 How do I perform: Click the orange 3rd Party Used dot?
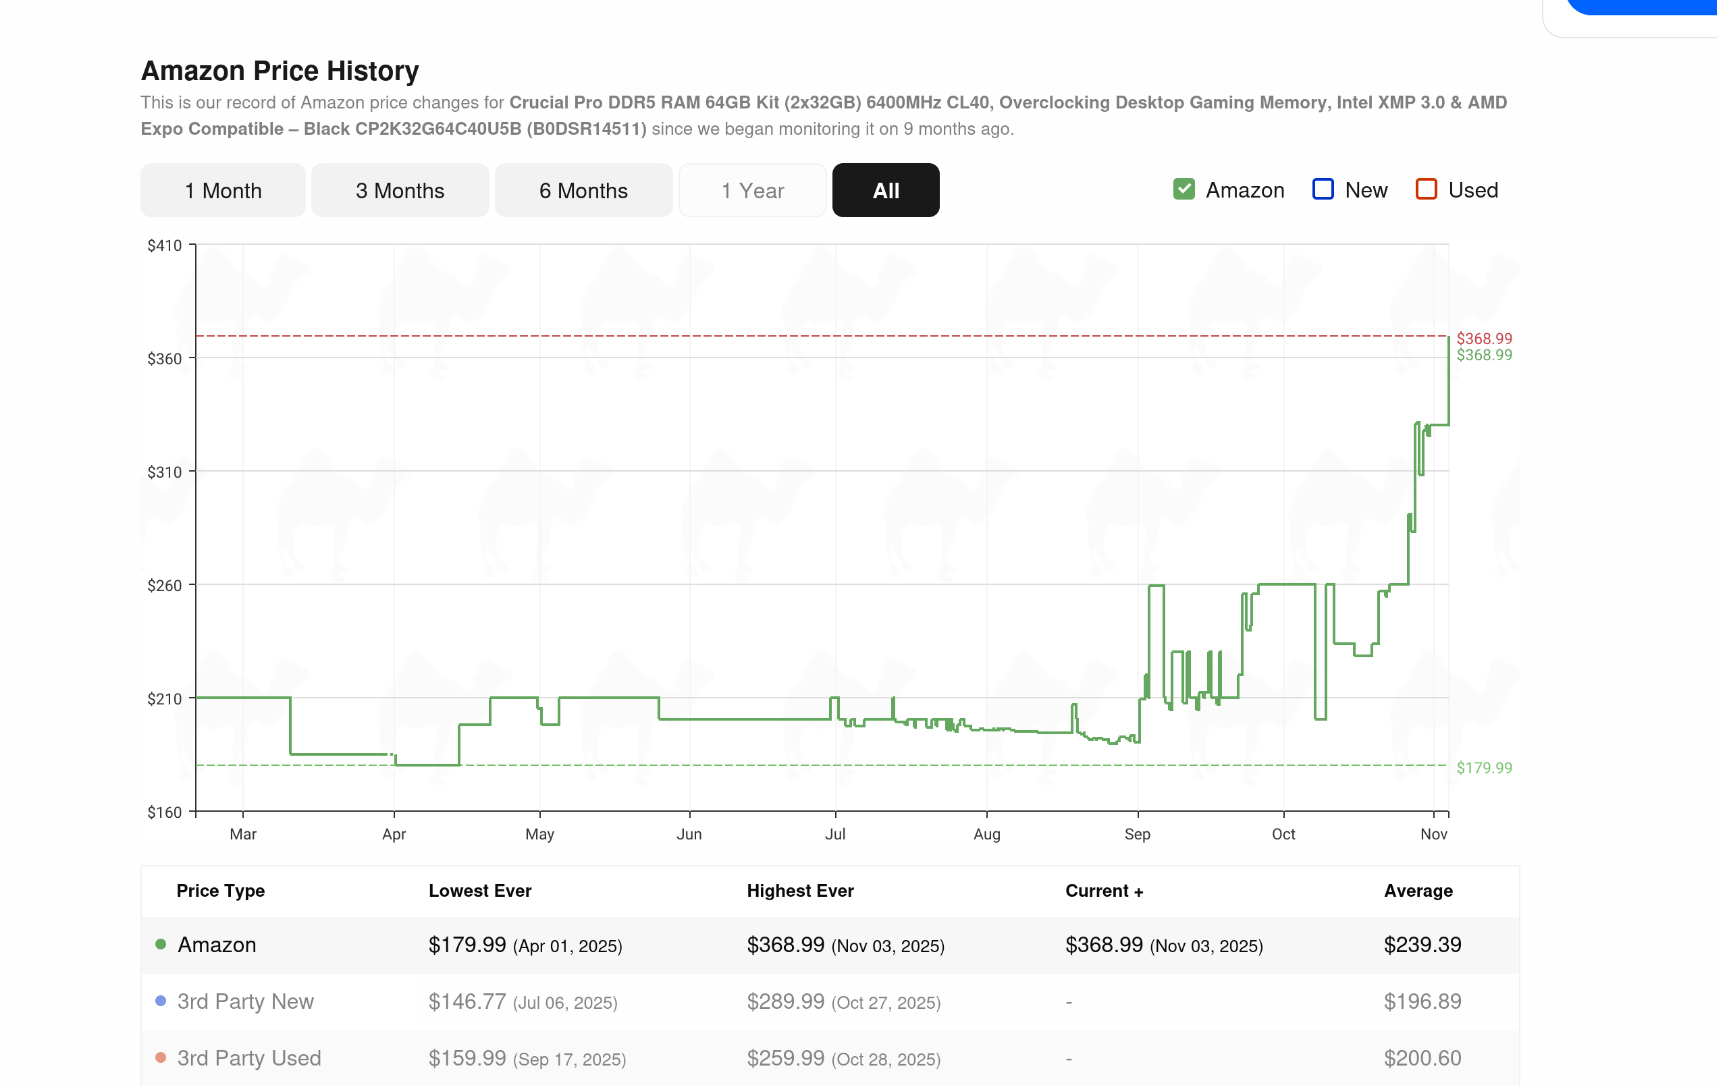click(159, 1057)
